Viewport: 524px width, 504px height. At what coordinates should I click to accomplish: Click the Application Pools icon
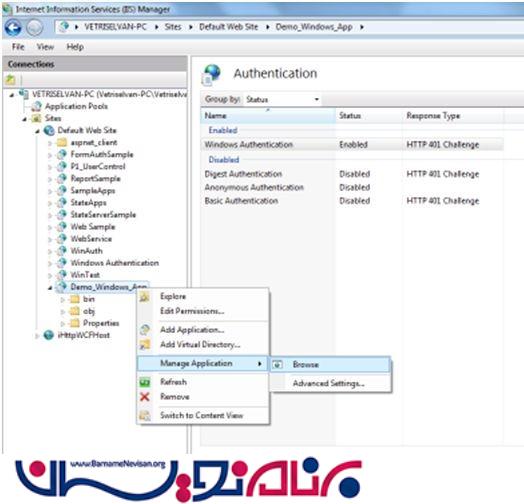pyautogui.click(x=36, y=106)
